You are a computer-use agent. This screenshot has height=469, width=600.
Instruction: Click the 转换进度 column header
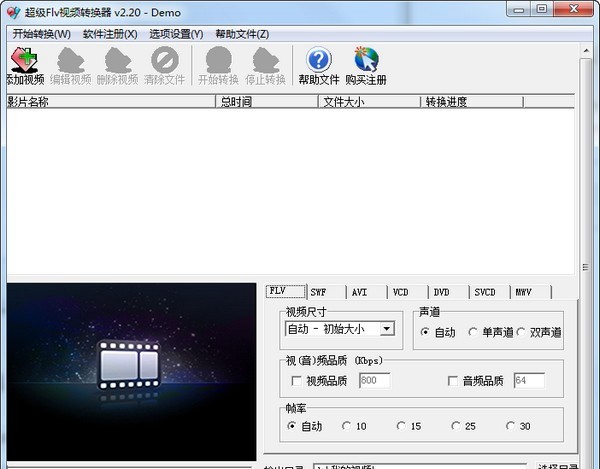[472, 102]
